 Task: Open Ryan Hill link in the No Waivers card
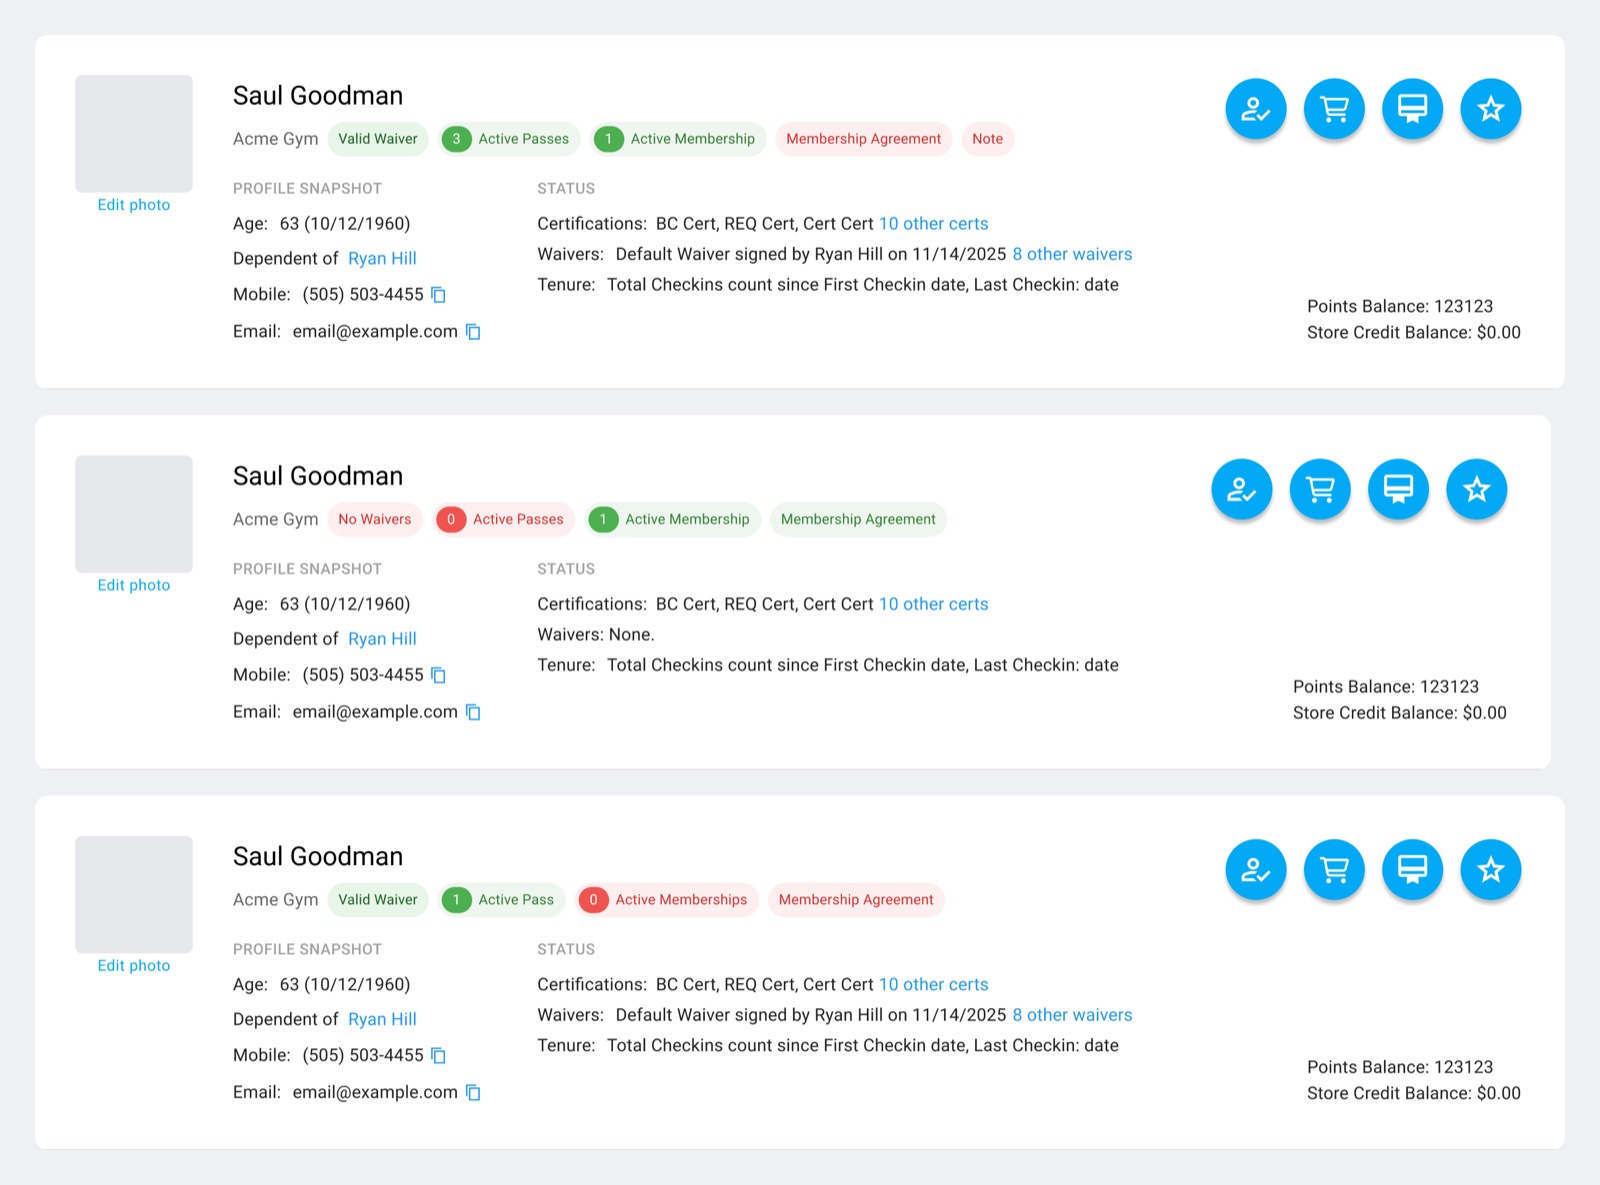click(382, 639)
